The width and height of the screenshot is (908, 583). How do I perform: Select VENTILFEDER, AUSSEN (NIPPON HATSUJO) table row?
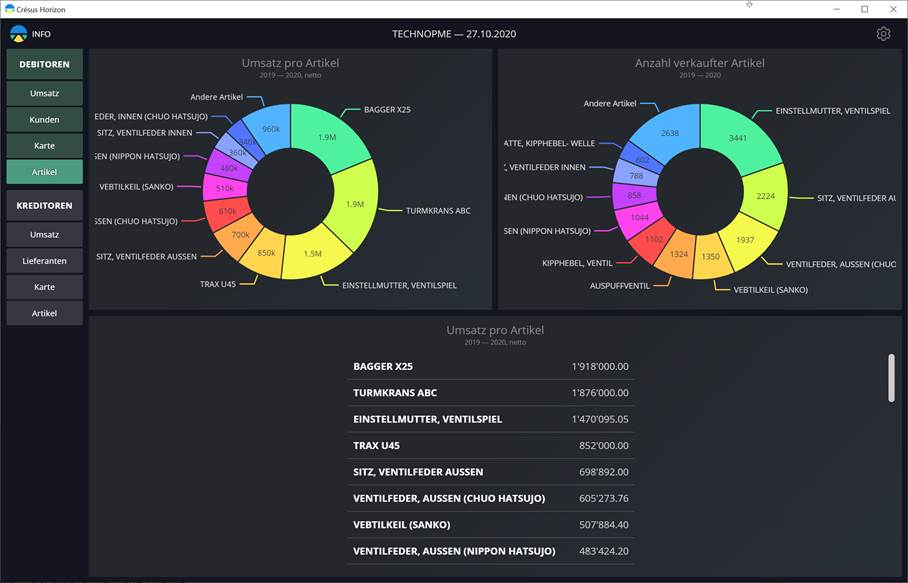point(490,551)
